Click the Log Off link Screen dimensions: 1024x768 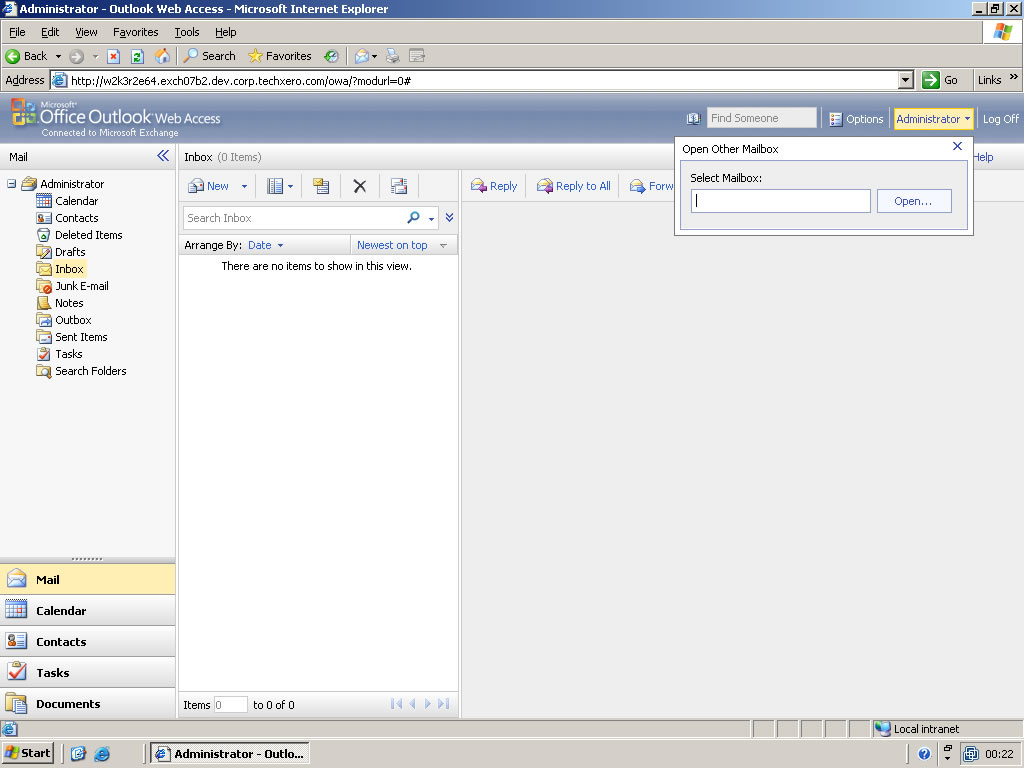[x=1000, y=119]
